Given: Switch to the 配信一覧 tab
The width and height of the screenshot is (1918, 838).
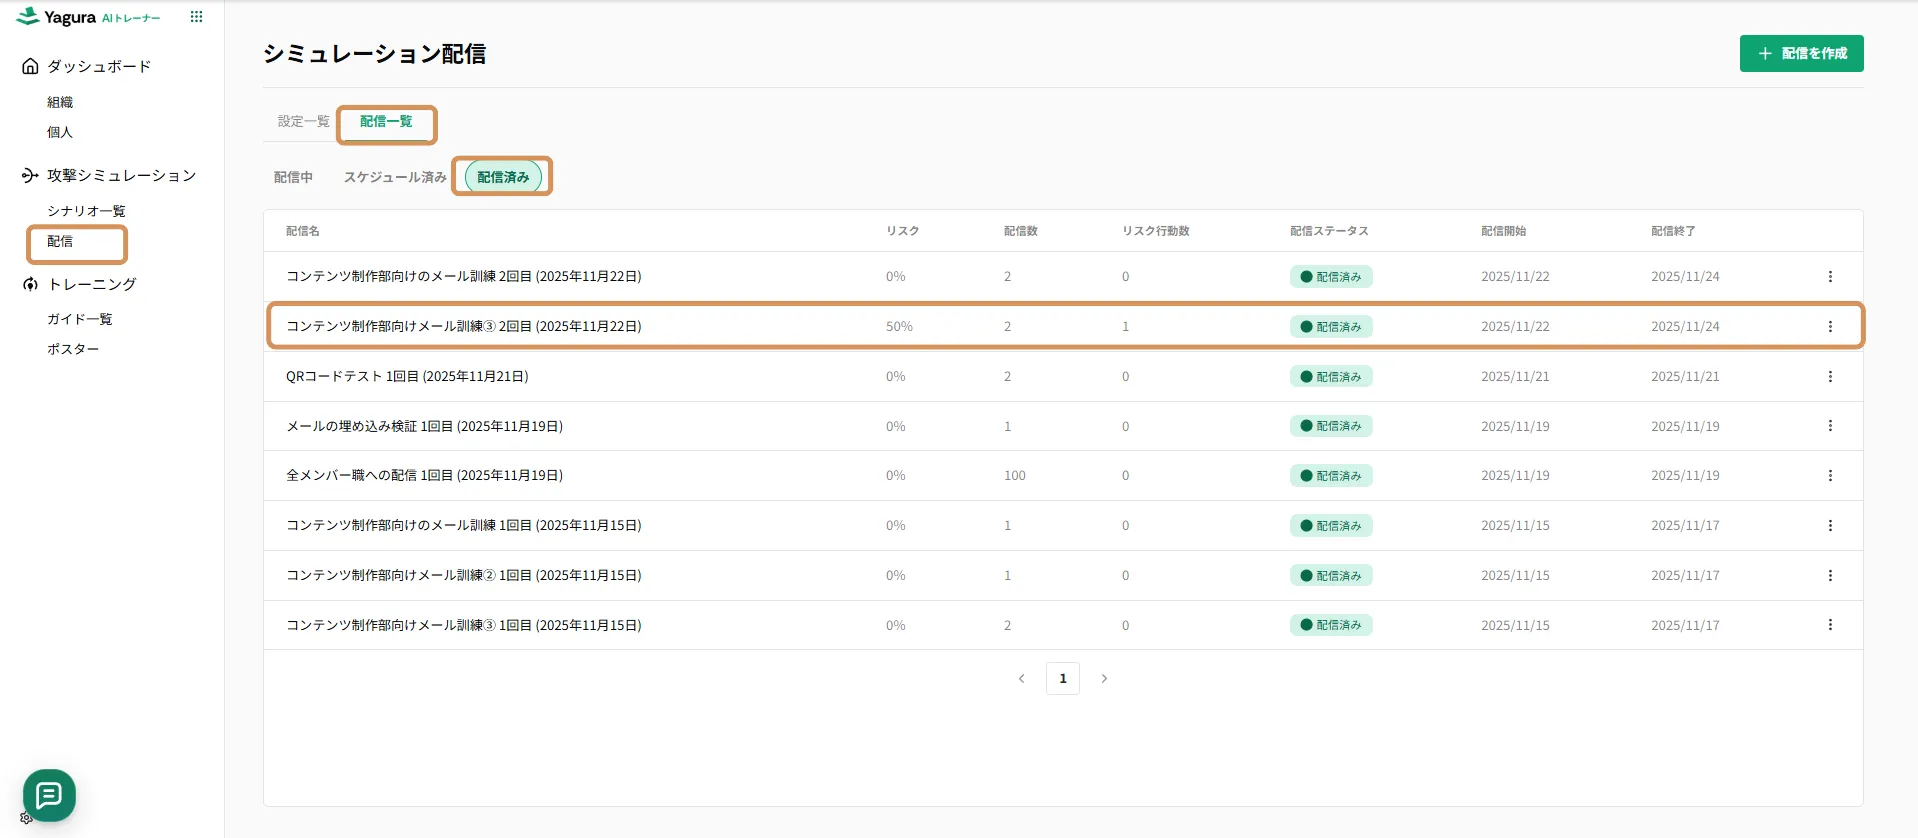Looking at the screenshot, I should pos(386,121).
